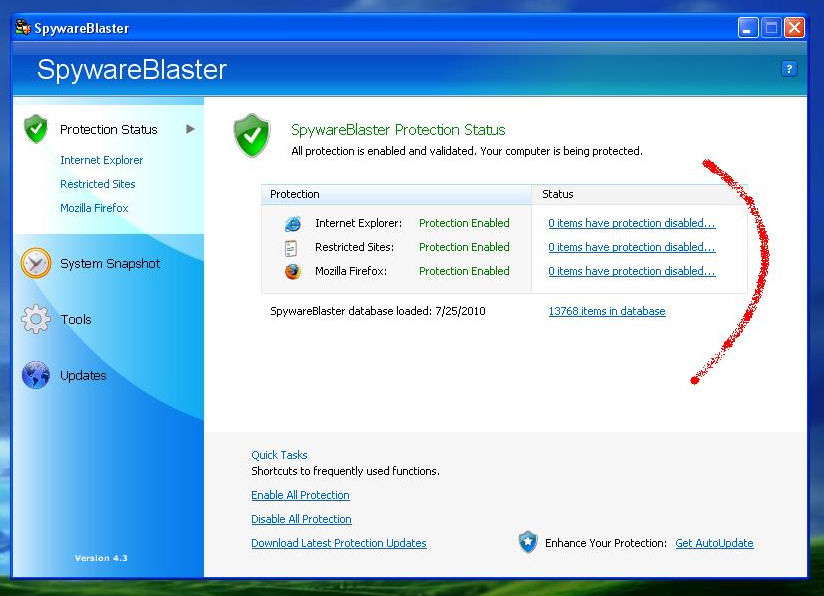Open System Snapshot clock icon
Screen dimensions: 824x596
(36, 263)
